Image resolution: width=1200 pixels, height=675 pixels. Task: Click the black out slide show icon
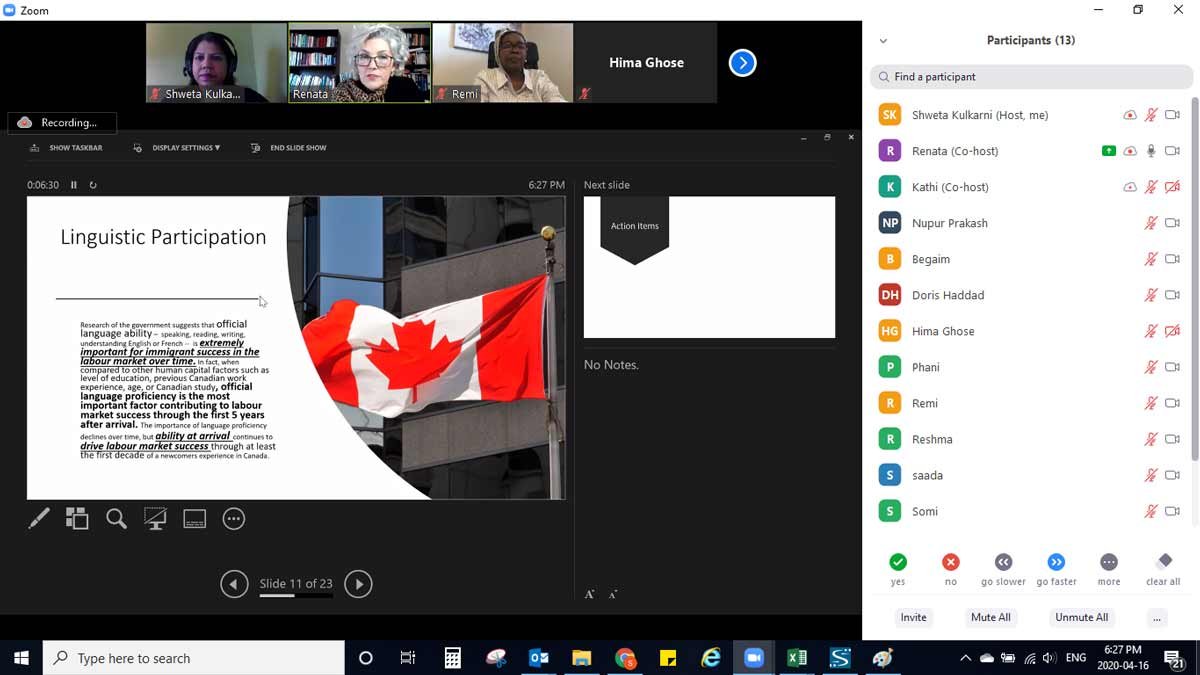click(x=155, y=518)
